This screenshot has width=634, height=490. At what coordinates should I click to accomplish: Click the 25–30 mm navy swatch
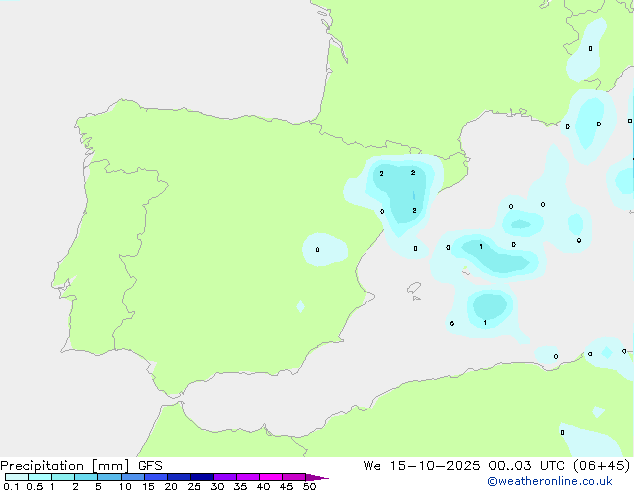202,477
